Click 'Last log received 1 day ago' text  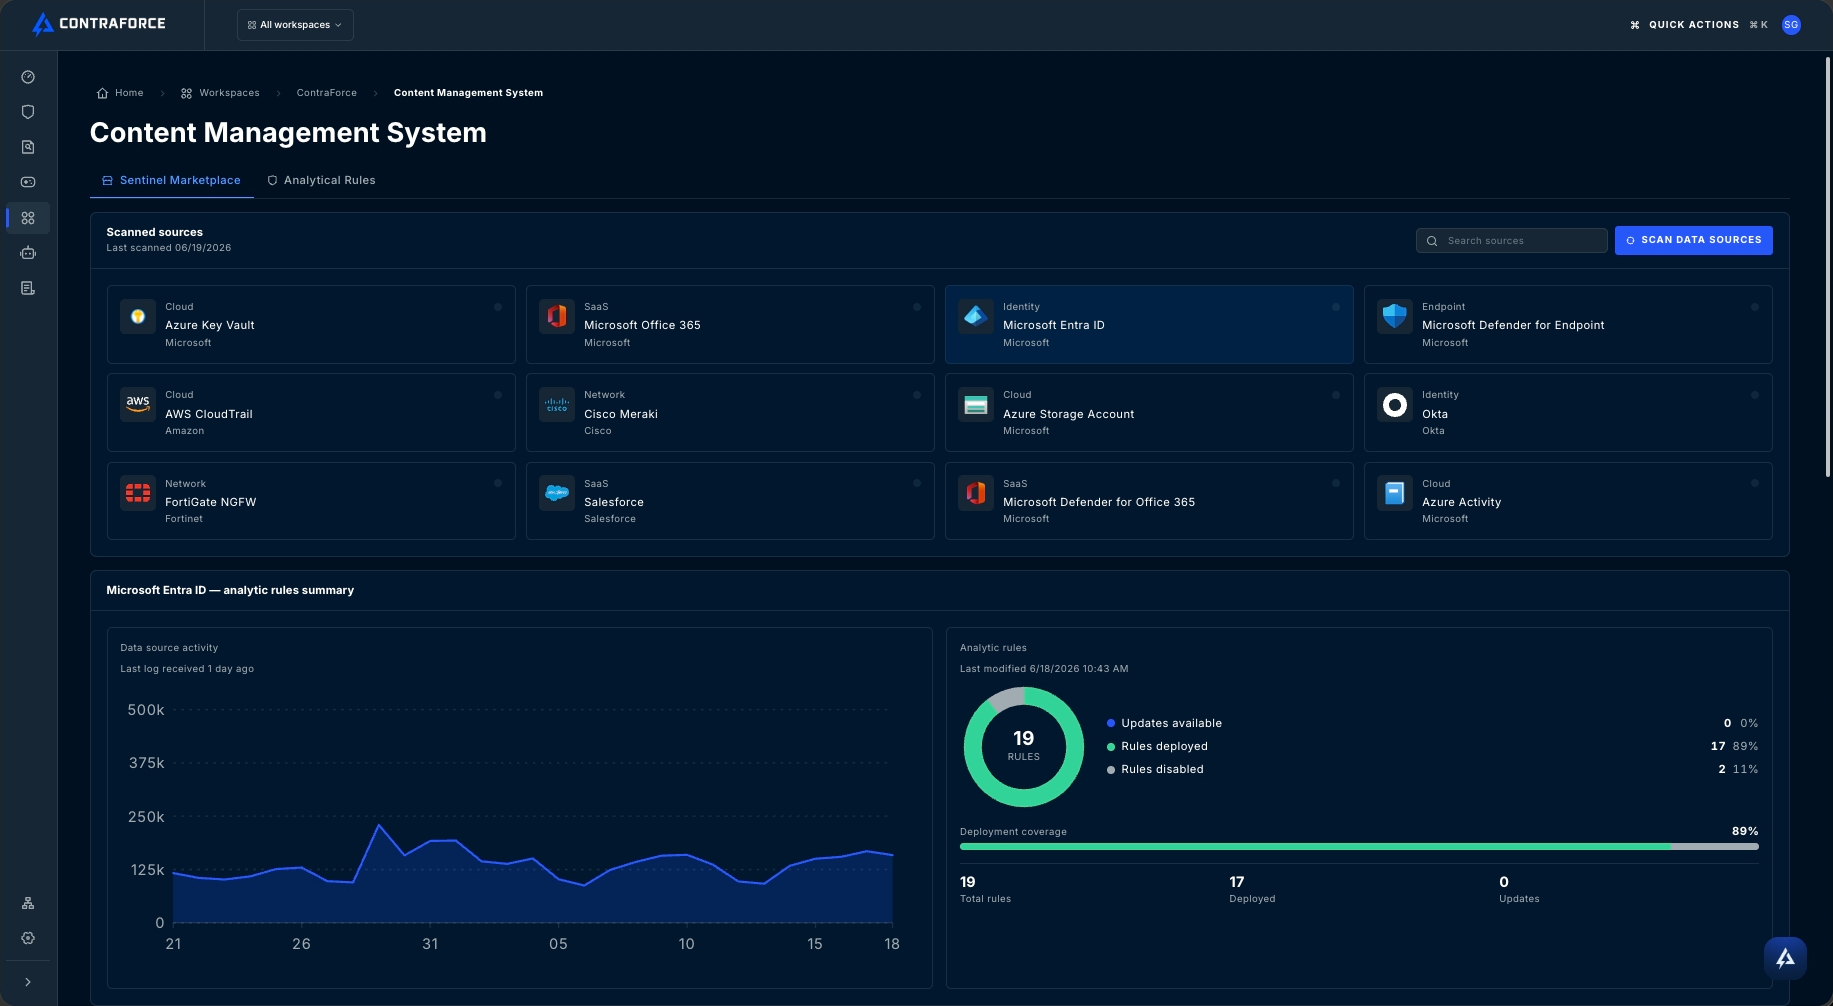coord(187,669)
